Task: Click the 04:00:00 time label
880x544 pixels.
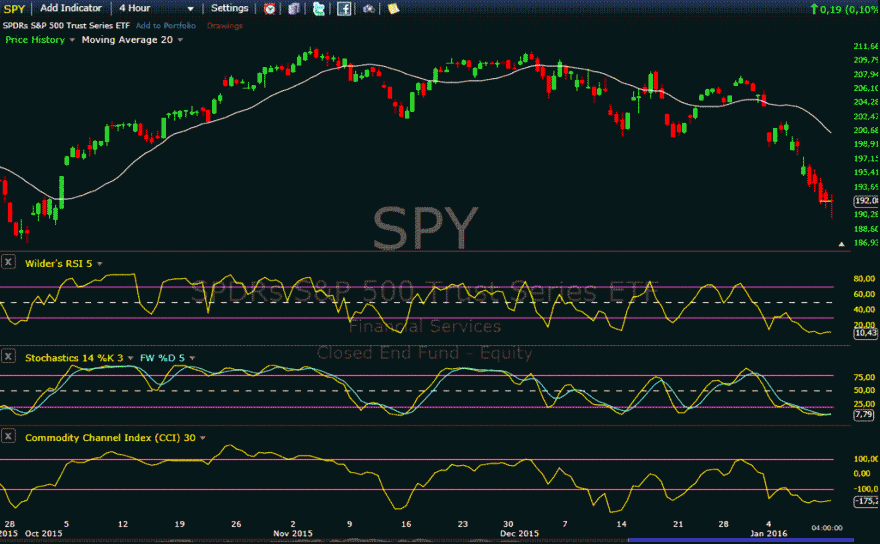Action: point(827,528)
